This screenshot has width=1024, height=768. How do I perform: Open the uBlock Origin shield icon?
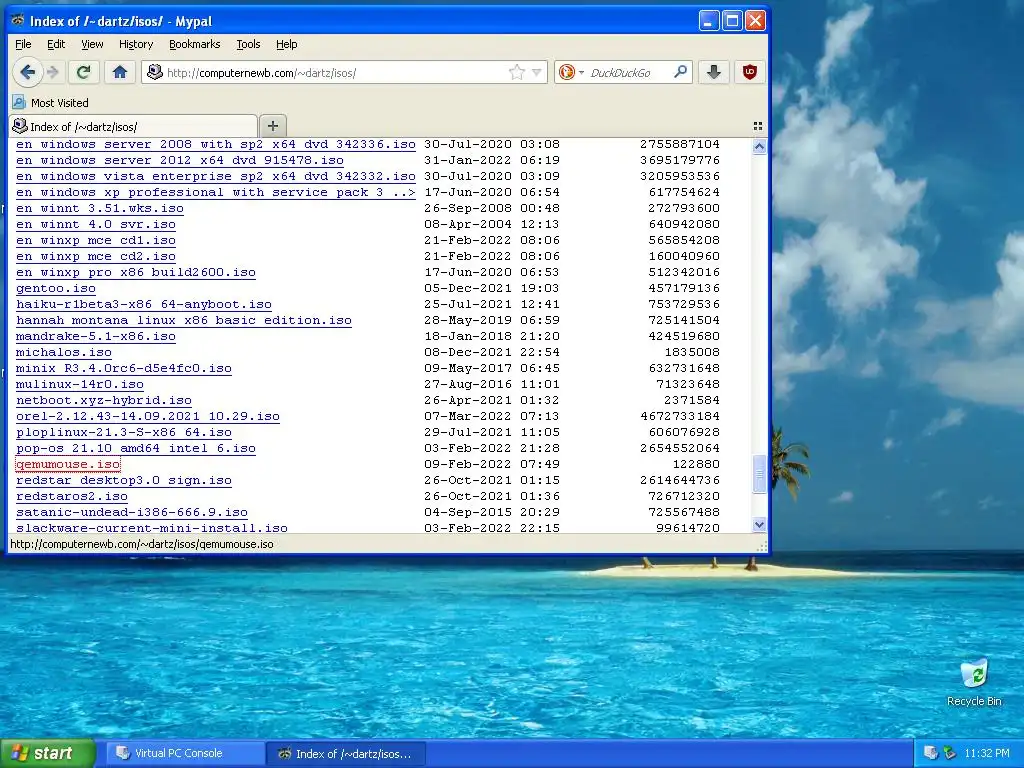point(750,72)
